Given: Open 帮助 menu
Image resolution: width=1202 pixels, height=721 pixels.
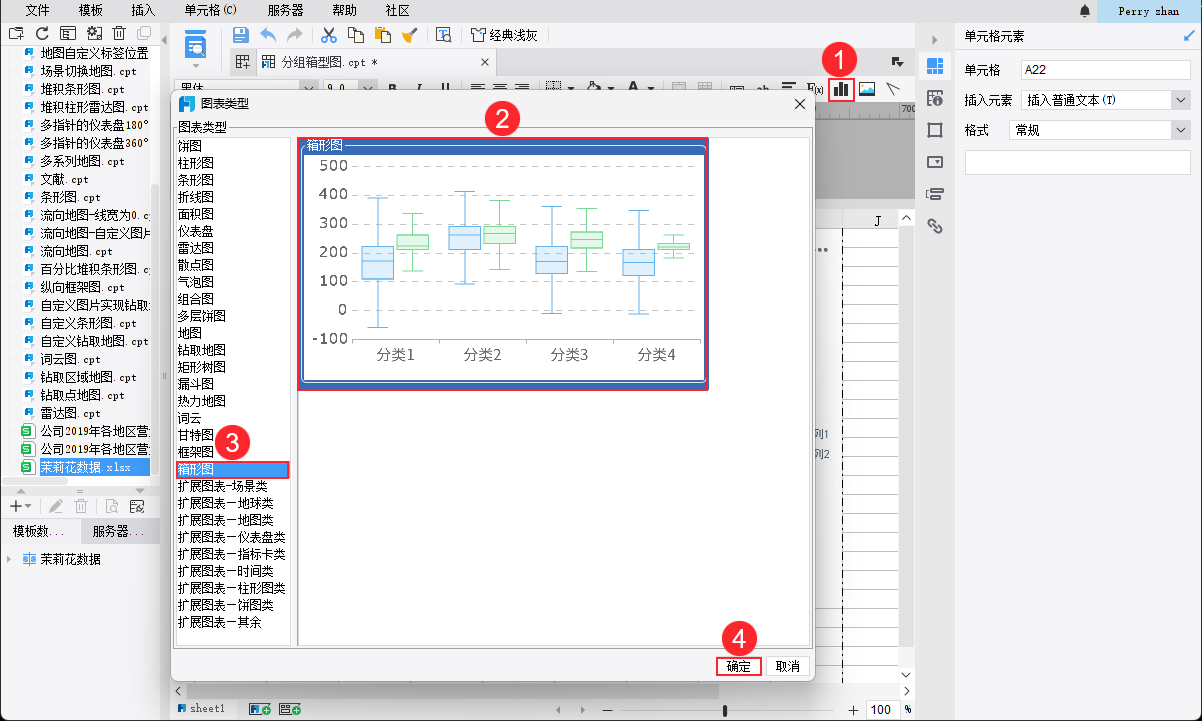Looking at the screenshot, I should (x=344, y=10).
